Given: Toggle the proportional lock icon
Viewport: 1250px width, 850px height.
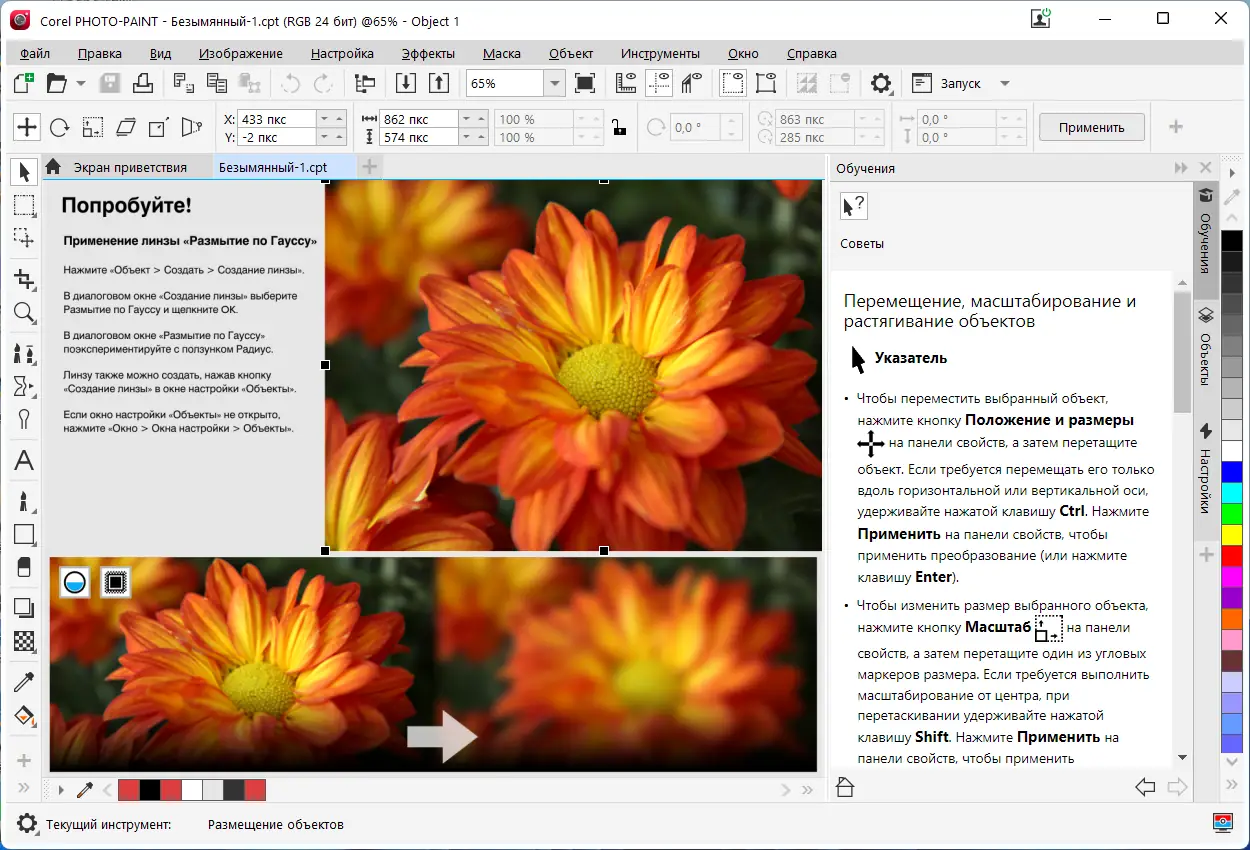Looking at the screenshot, I should (619, 127).
